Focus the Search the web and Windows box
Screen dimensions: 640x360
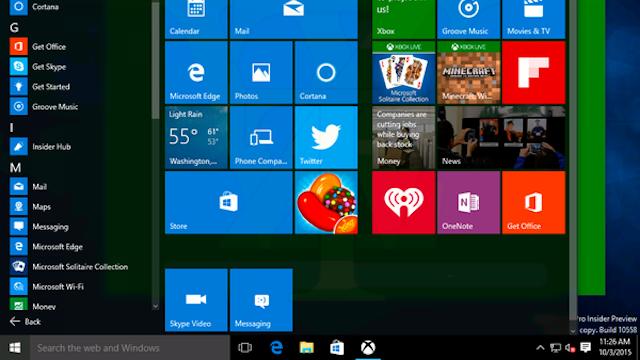coord(130,348)
